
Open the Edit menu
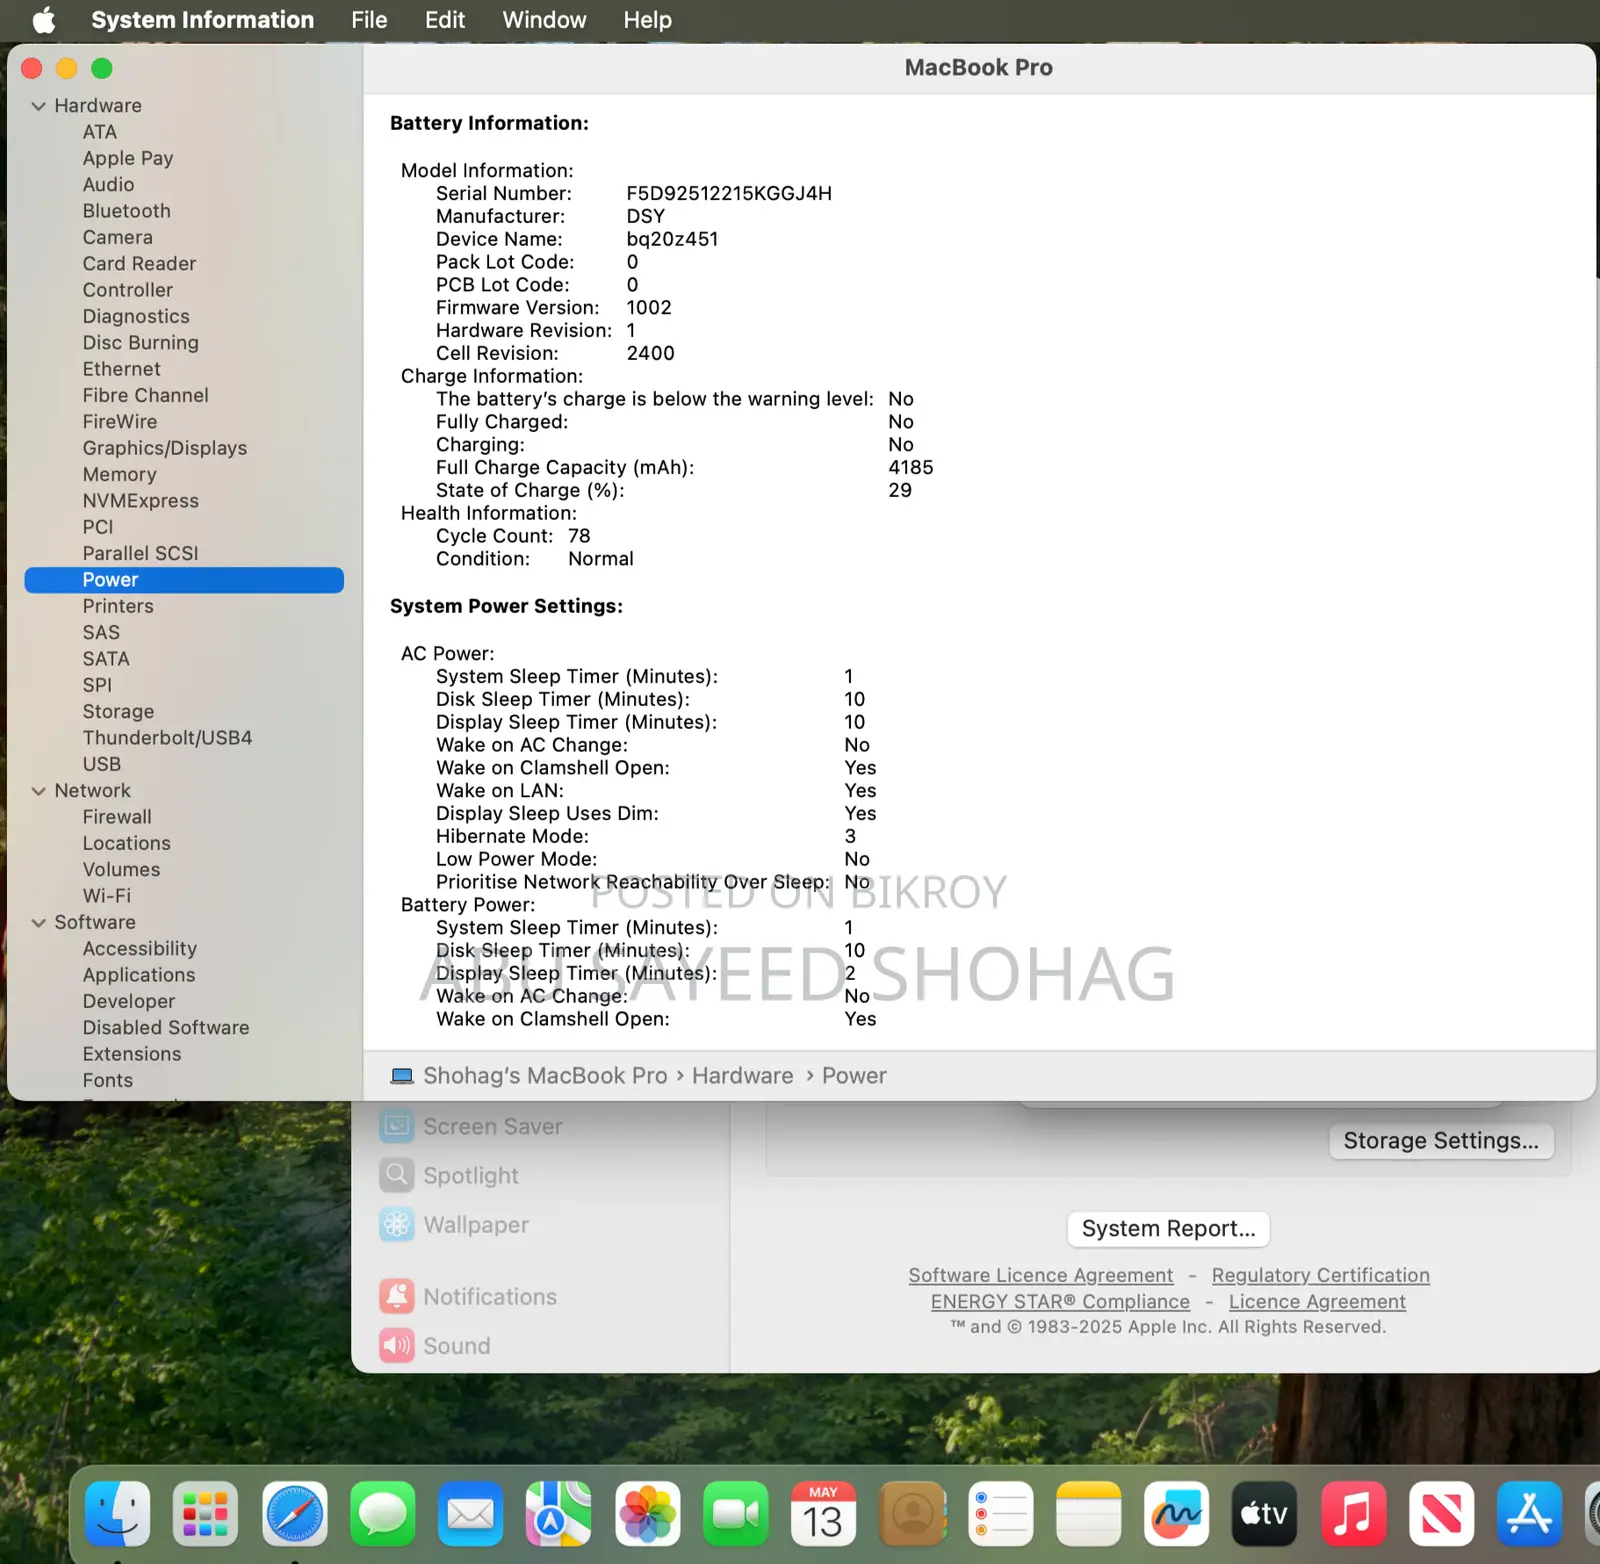coord(445,20)
